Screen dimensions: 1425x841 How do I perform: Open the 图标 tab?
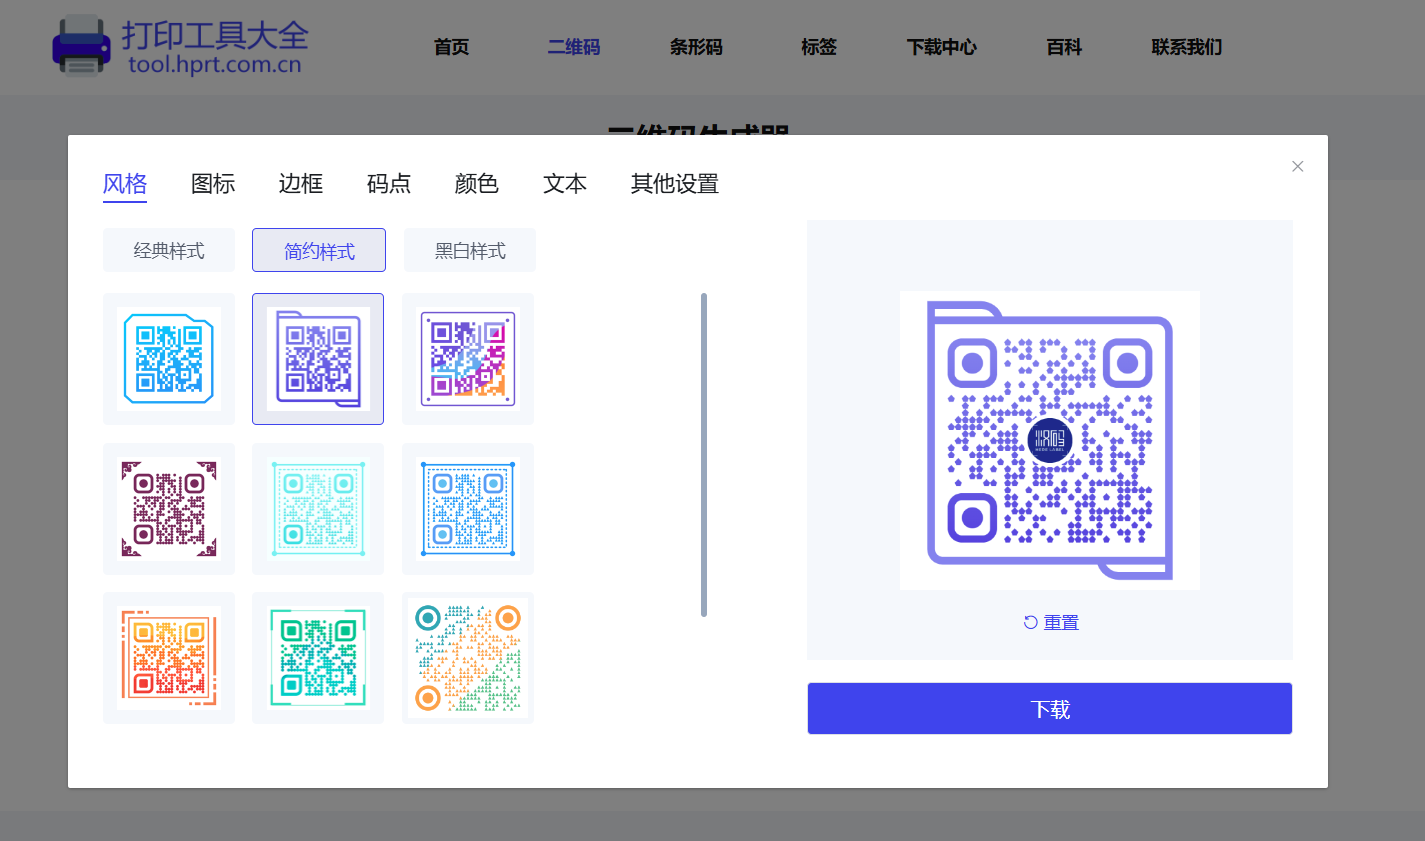(213, 184)
